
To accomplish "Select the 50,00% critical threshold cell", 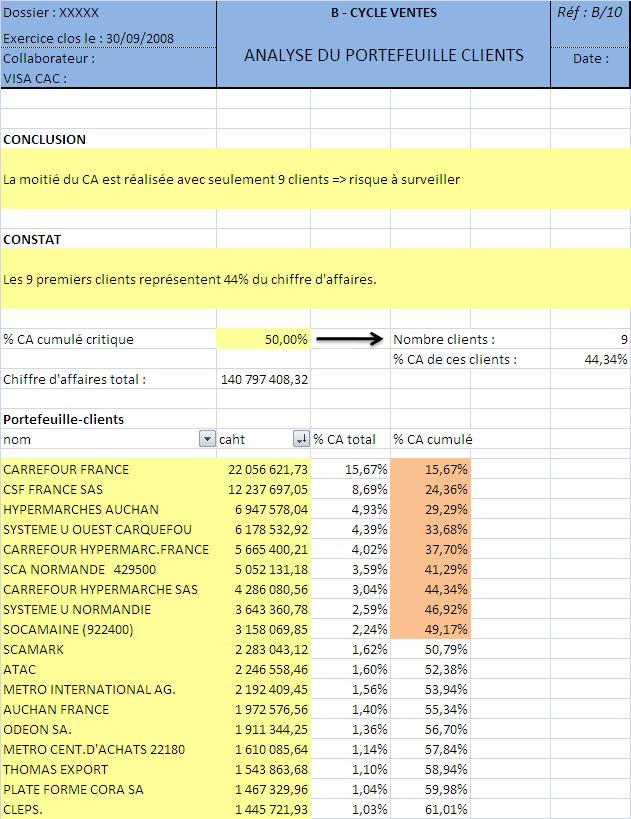I will click(264, 340).
